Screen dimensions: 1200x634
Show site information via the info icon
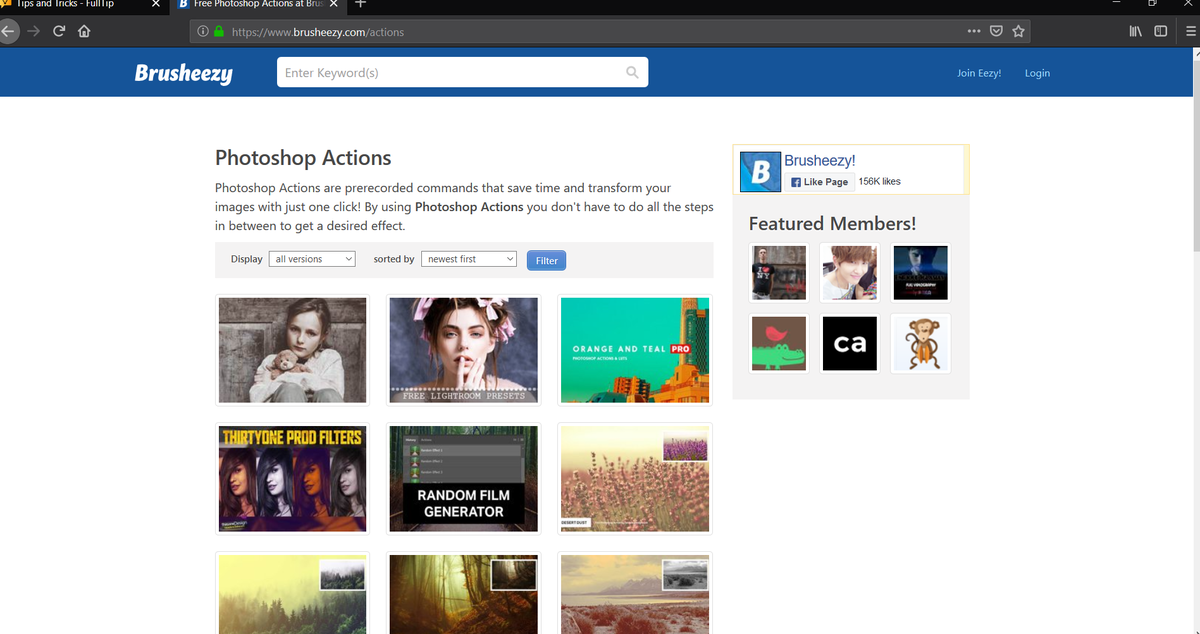[x=203, y=31]
